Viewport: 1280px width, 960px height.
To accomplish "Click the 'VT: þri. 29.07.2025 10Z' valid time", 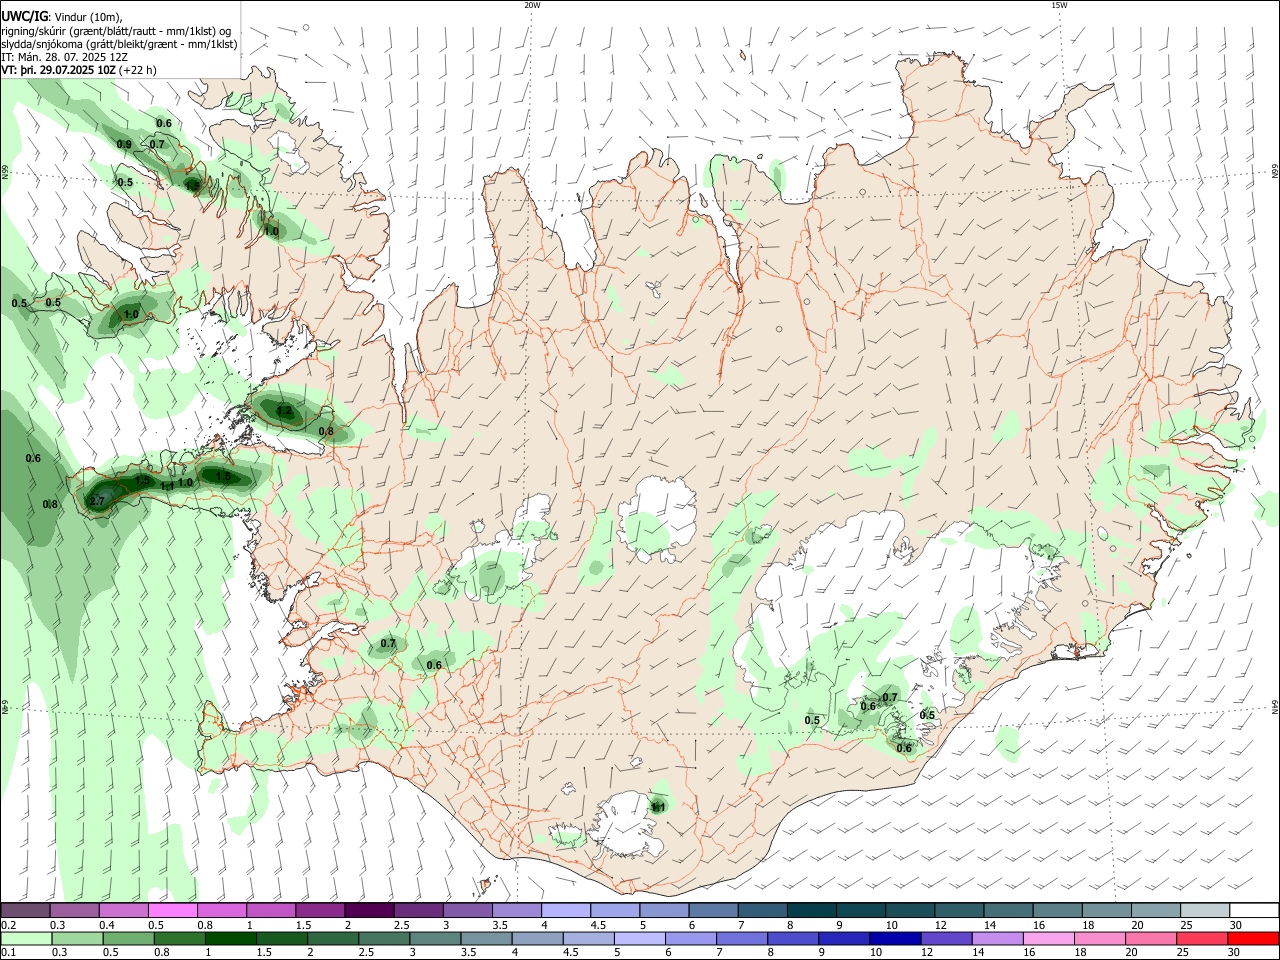I will coord(58,70).
